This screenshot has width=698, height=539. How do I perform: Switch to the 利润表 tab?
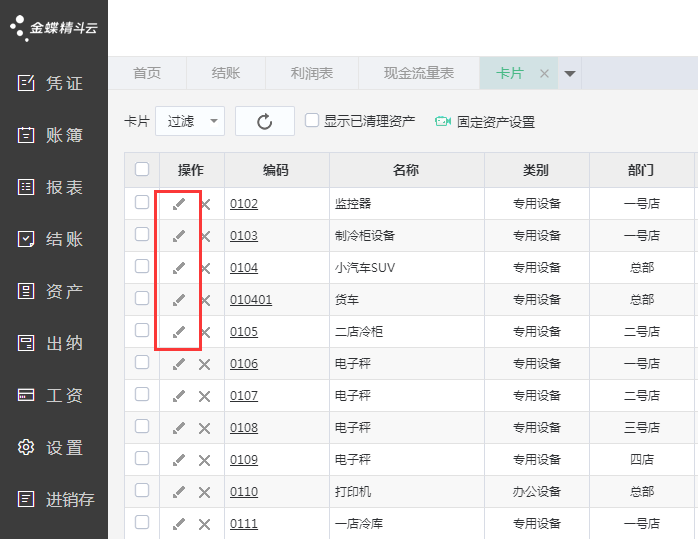tap(312, 73)
